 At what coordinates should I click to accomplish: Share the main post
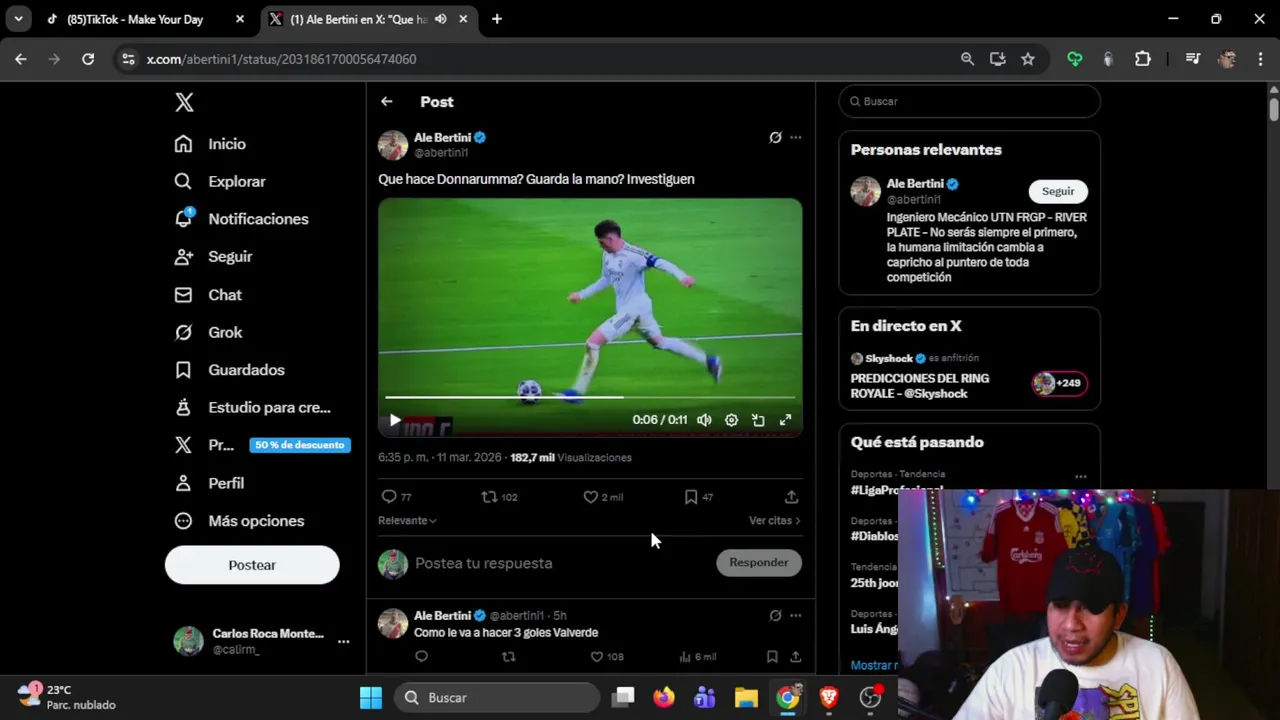tap(791, 497)
